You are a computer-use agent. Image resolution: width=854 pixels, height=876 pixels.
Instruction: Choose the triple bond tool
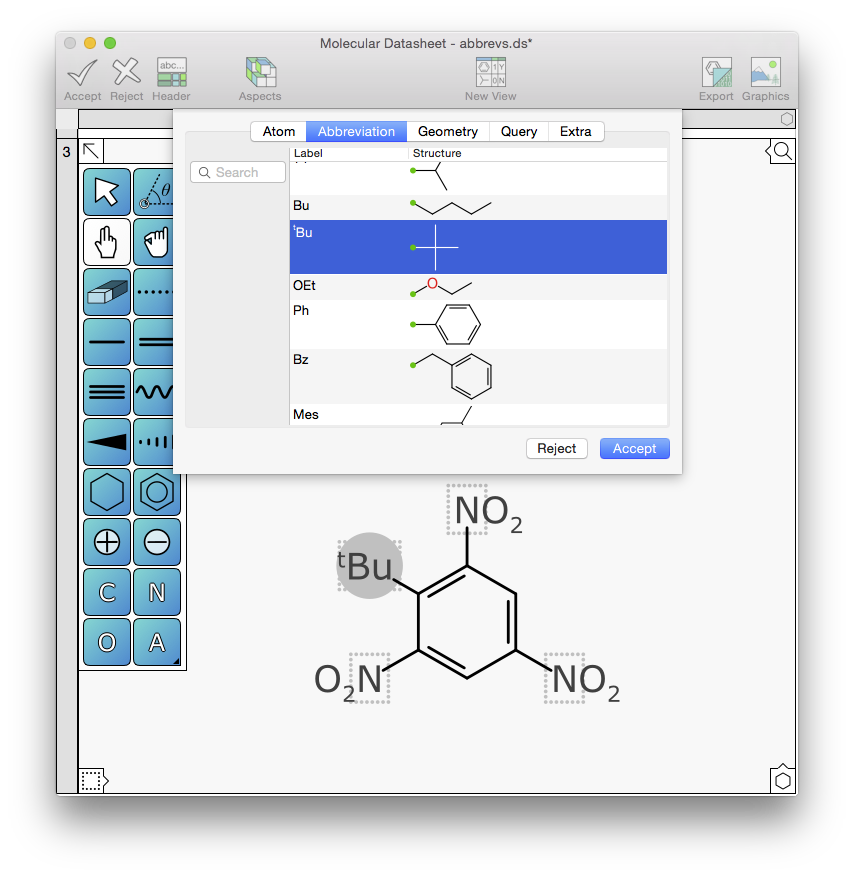106,392
